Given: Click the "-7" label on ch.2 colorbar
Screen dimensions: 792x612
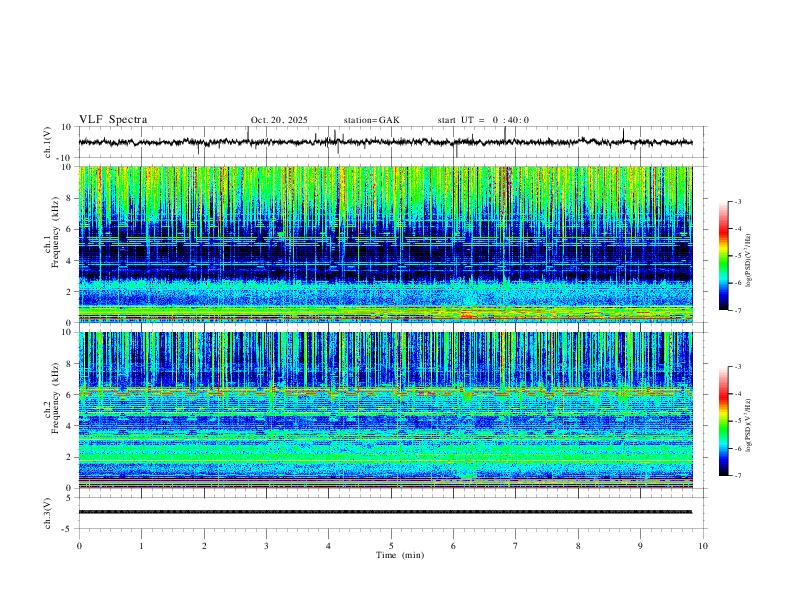Looking at the screenshot, I should pyautogui.click(x=737, y=475).
